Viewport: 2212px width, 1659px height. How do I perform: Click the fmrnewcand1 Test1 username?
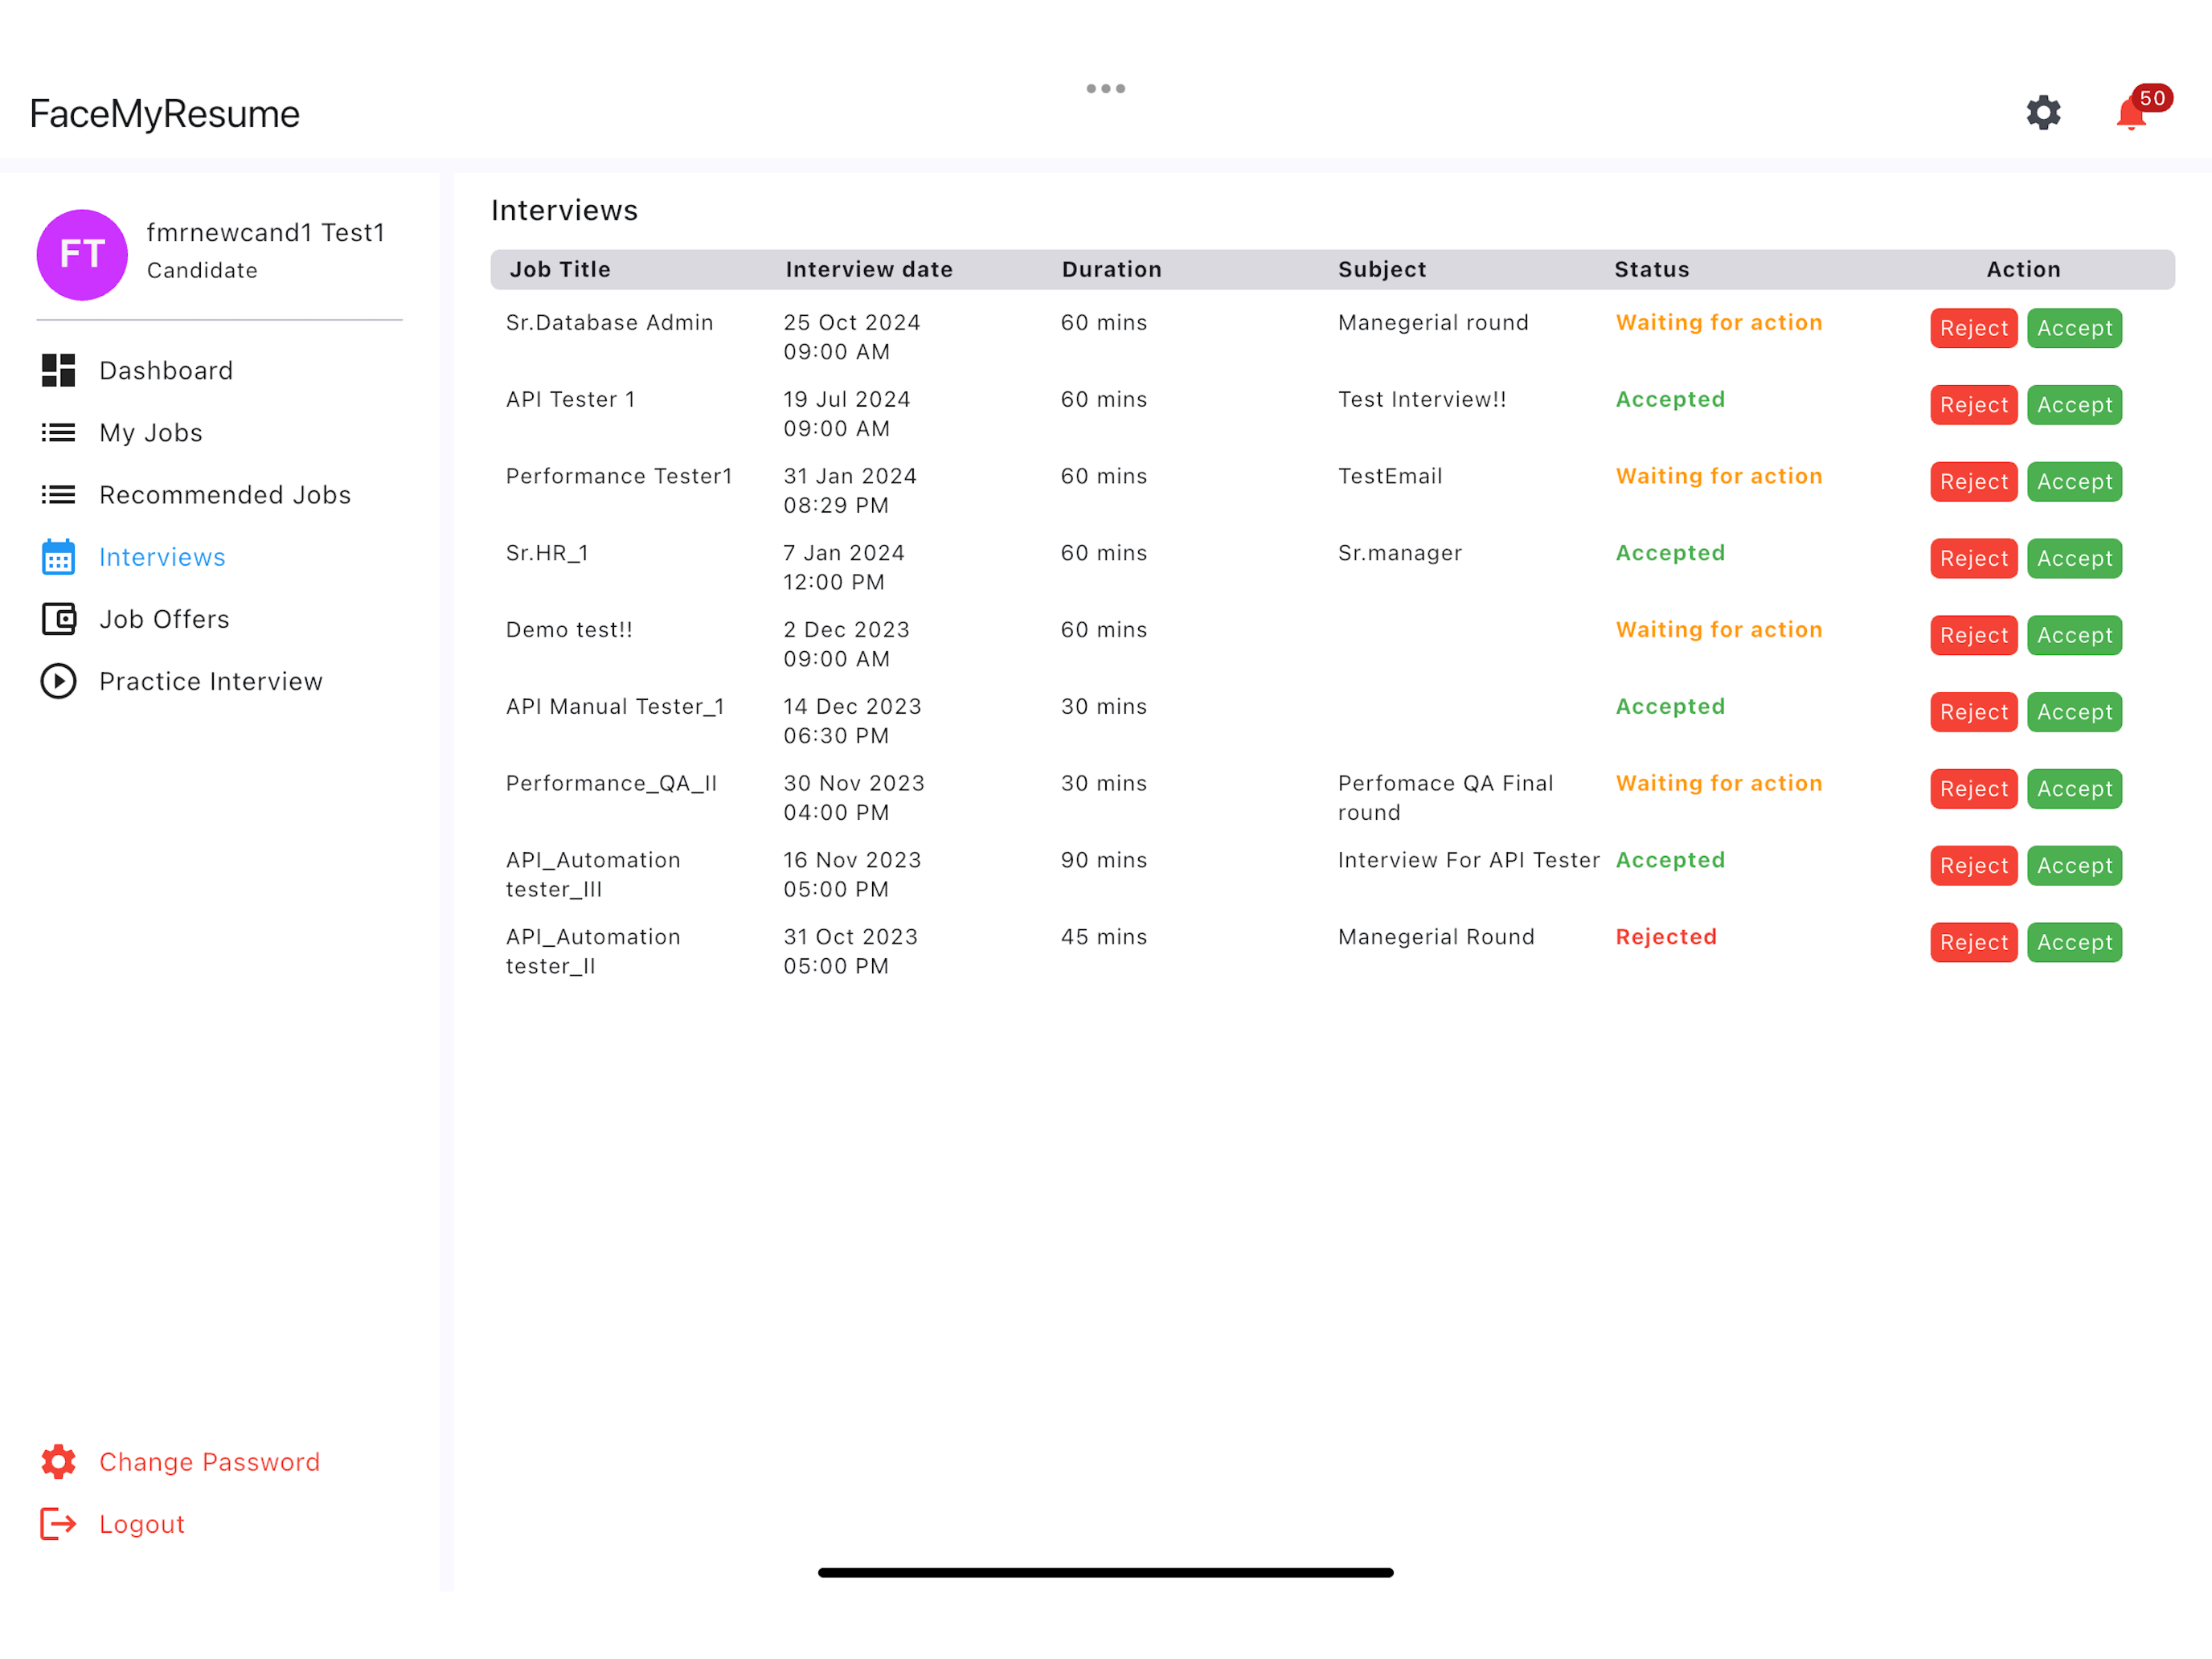tap(266, 232)
